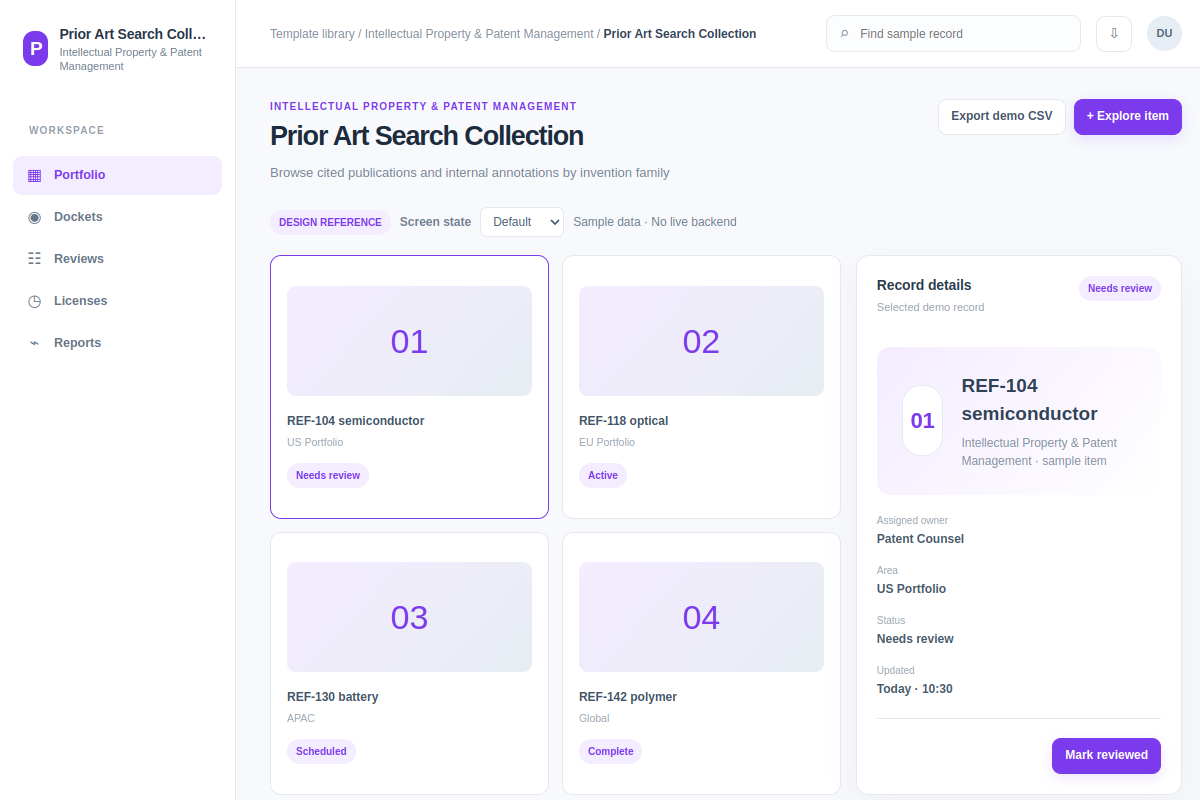Open the Screen state dropdown
Viewport: 1200px width, 800px height.
(x=522, y=222)
